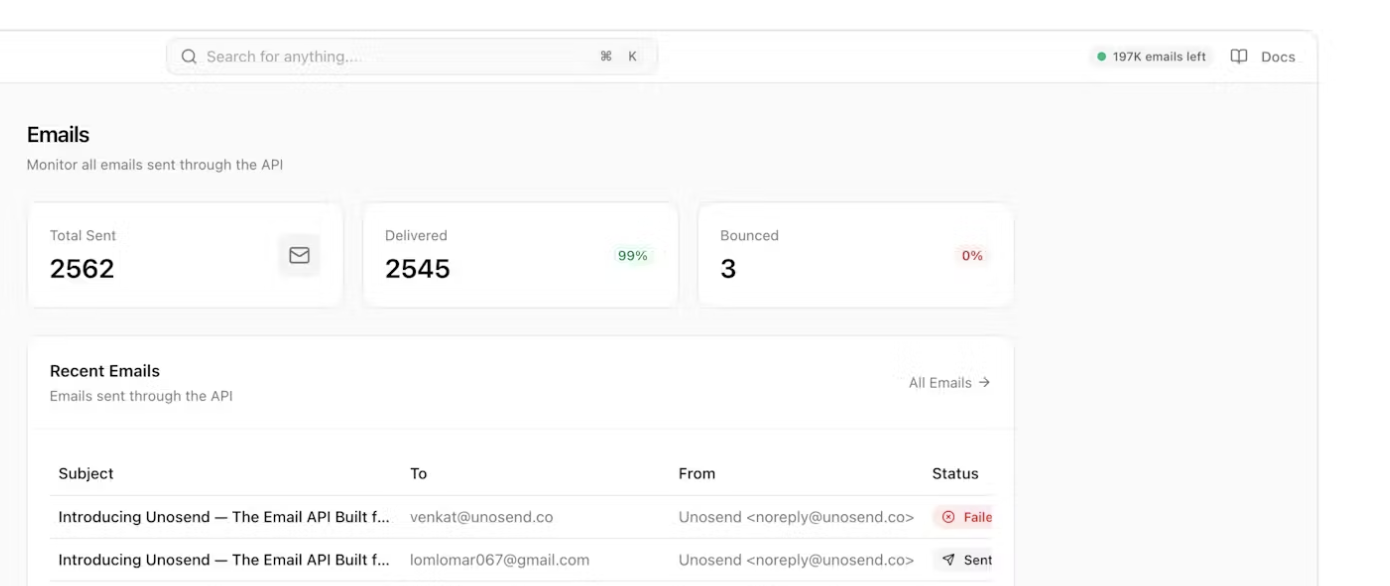Click the ⌘ K shortcut hint

click(618, 57)
